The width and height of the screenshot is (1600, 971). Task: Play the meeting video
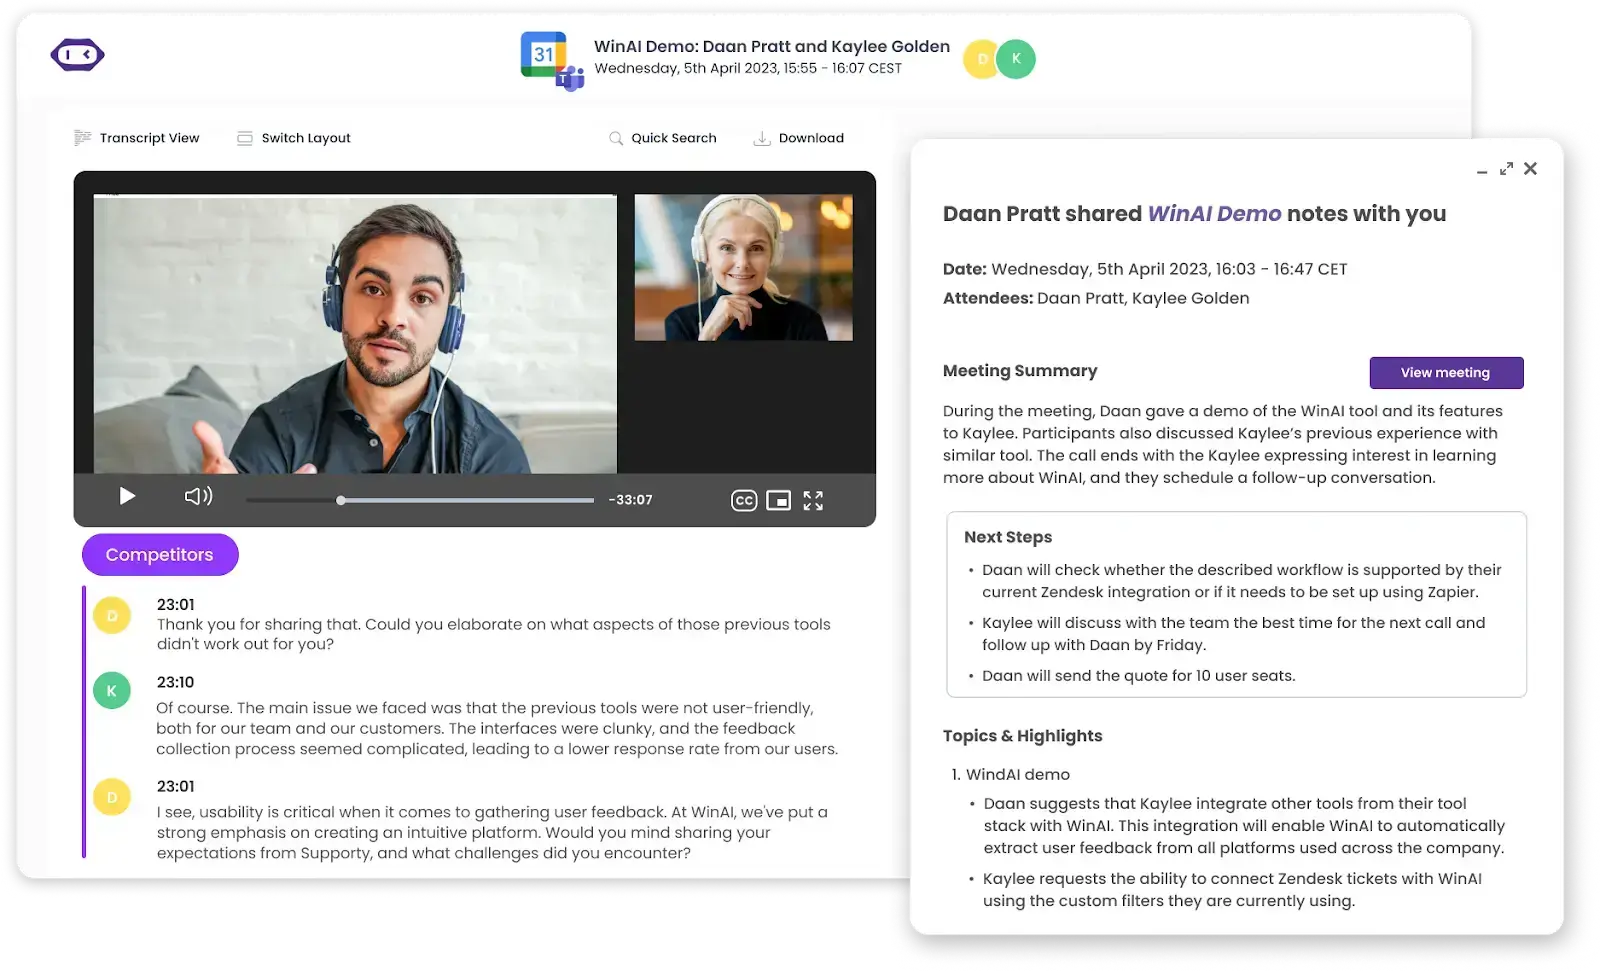click(127, 496)
